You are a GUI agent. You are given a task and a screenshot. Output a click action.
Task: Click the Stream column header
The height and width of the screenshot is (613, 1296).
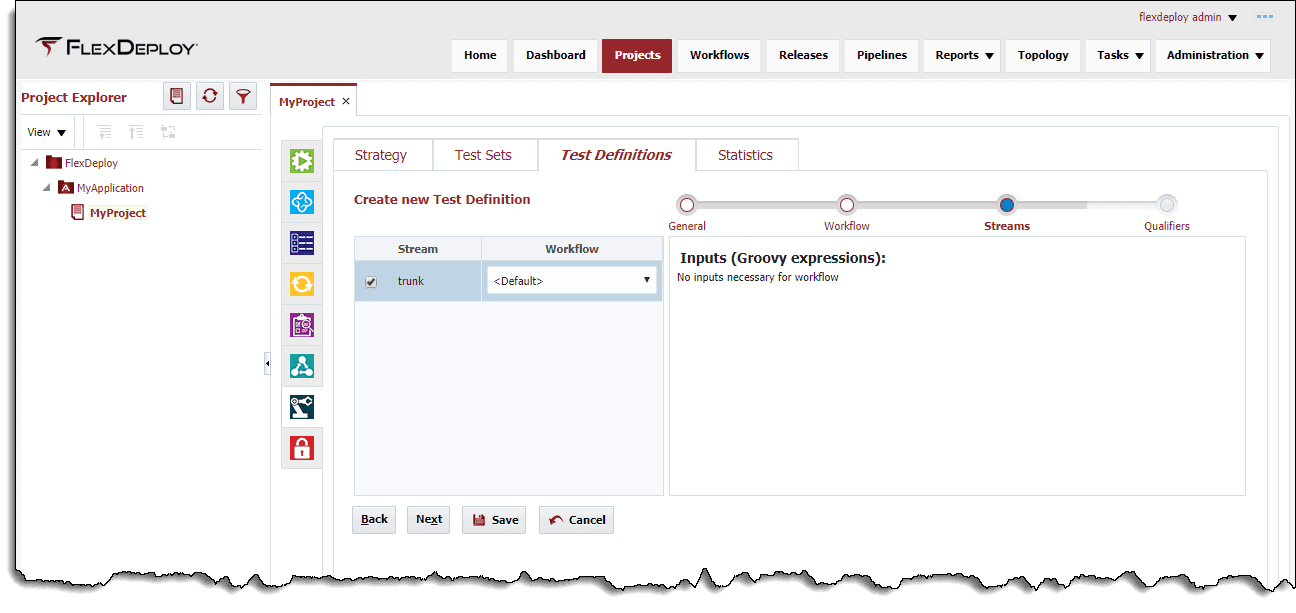pyautogui.click(x=418, y=249)
